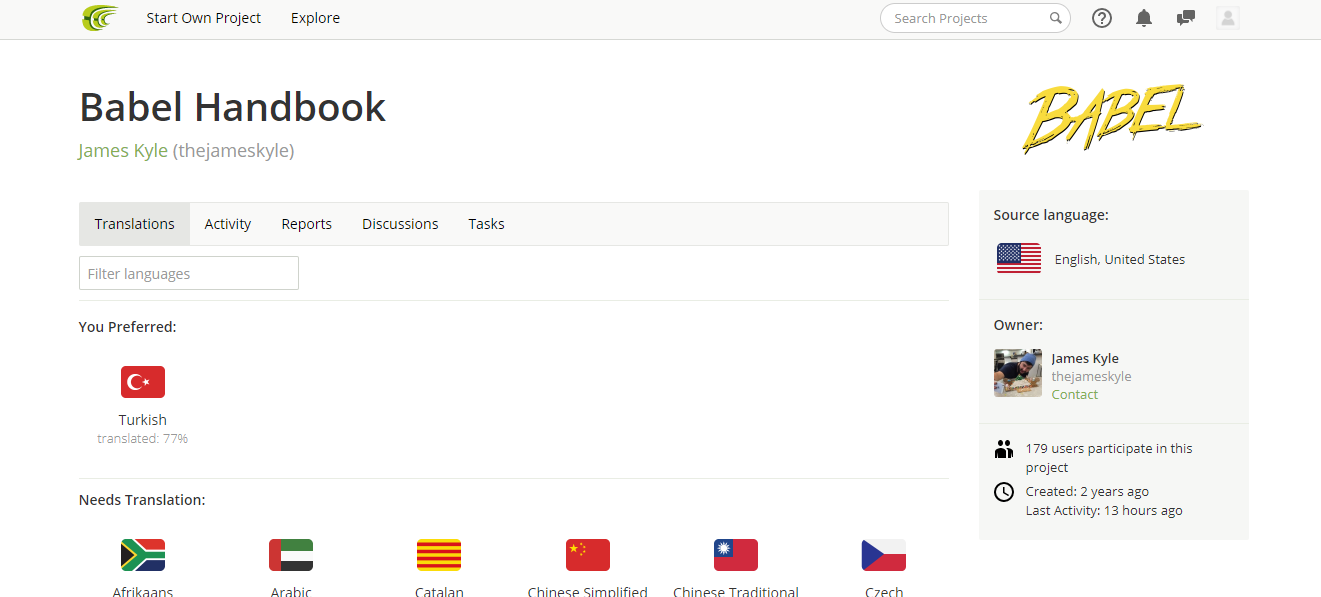Screen dimensions: 1321x597
Task: Click the thejameskyle username in Owner panel
Action: (1092, 376)
